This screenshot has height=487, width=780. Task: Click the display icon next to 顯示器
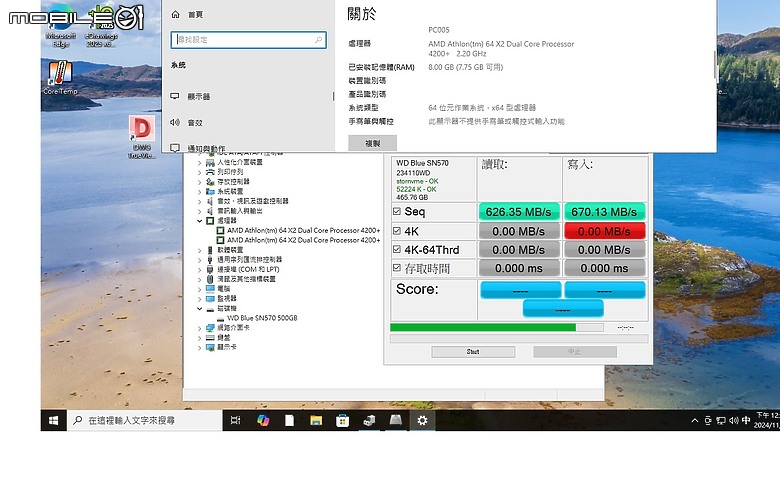pyautogui.click(x=175, y=96)
